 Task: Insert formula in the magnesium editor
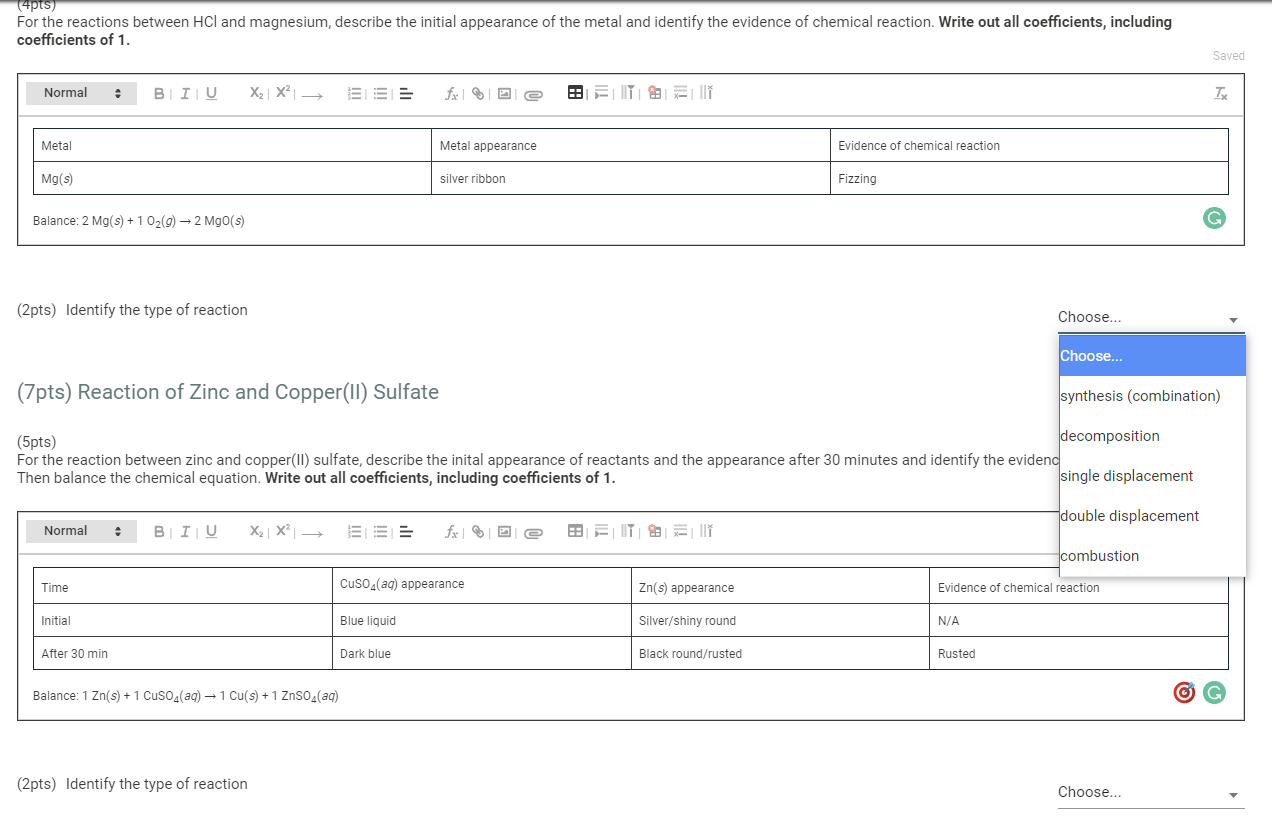click(x=452, y=94)
